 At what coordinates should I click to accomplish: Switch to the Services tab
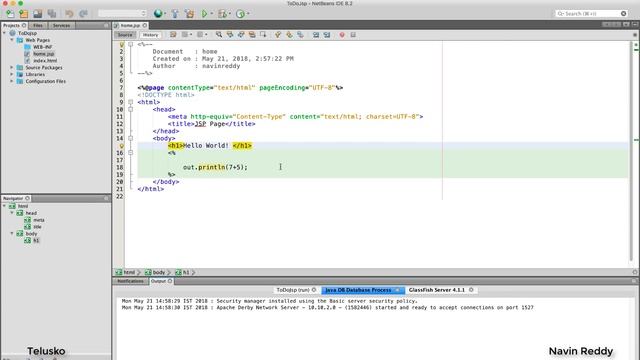61,25
